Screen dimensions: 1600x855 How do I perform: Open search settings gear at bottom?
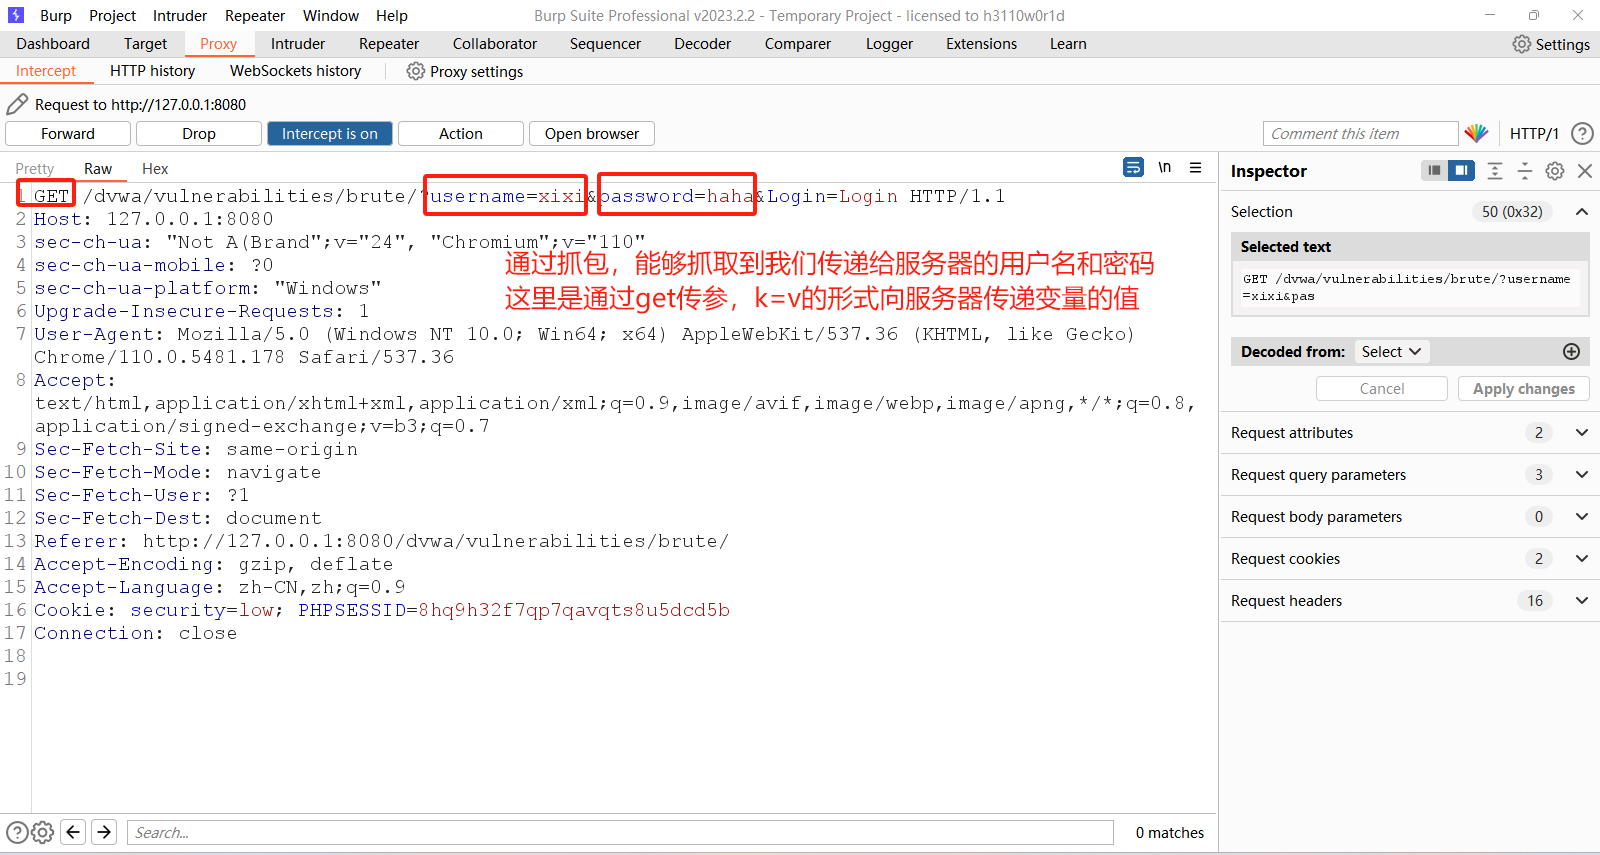[42, 832]
